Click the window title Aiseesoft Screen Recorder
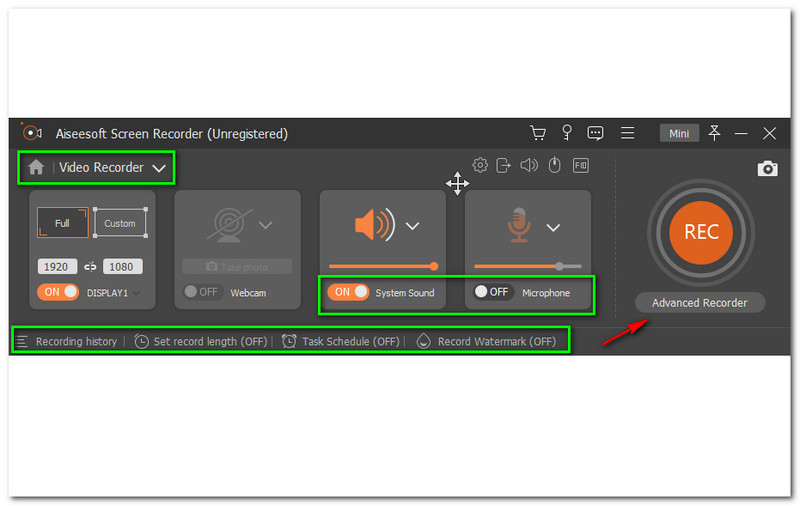This screenshot has width=800, height=506. [171, 134]
